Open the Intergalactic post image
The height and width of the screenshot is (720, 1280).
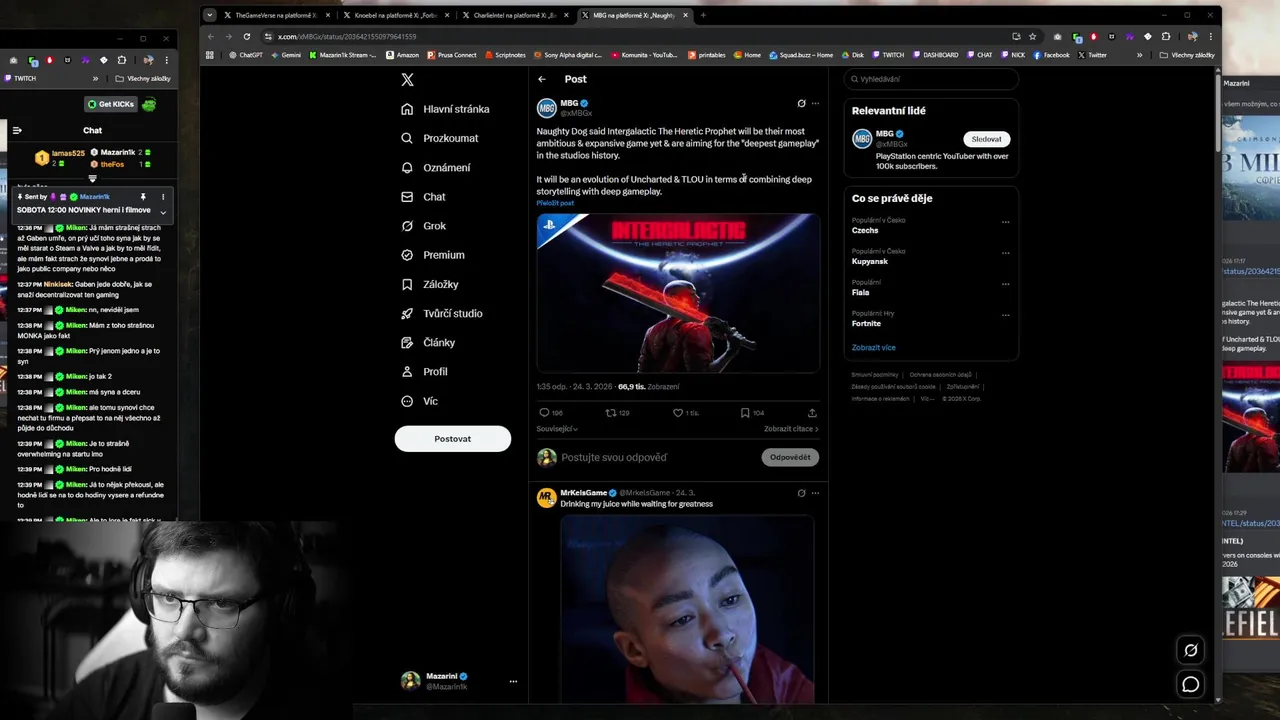678,292
